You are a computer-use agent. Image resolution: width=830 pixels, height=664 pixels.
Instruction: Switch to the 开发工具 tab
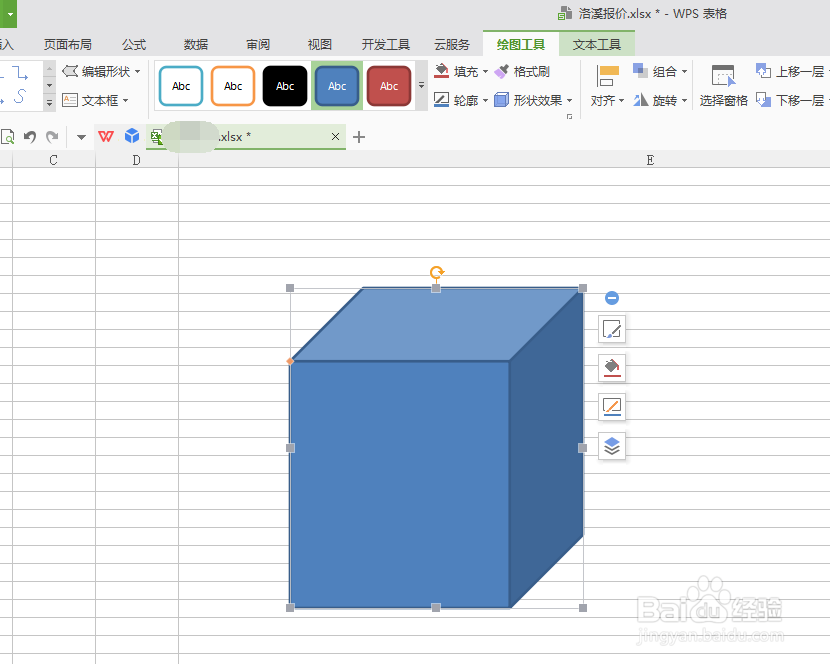coord(386,44)
